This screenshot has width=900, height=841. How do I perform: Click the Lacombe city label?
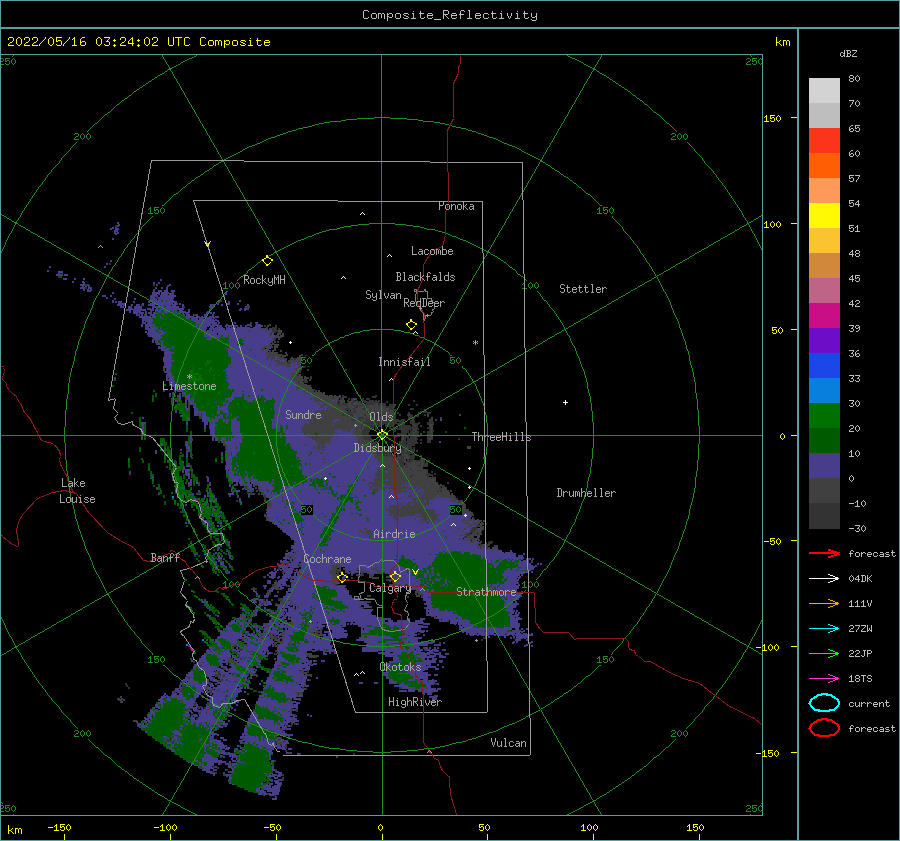point(432,251)
